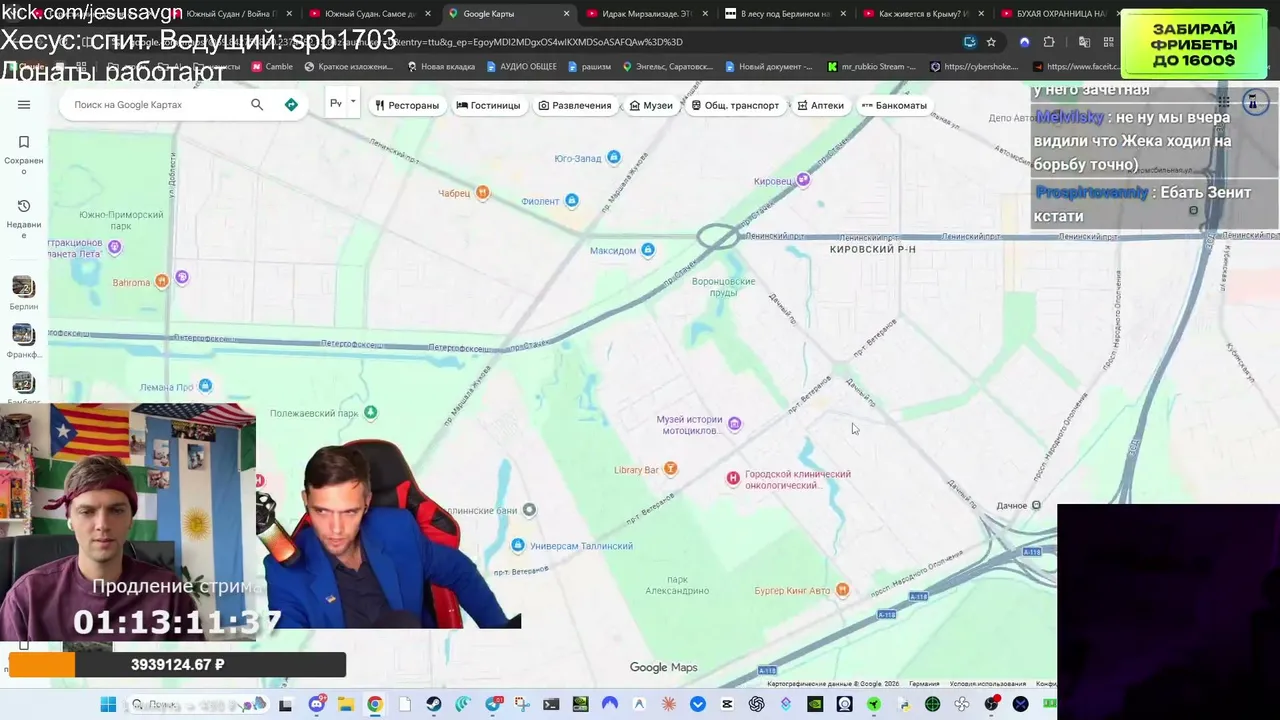
Task: Filter map by Музеи
Action: tap(651, 105)
